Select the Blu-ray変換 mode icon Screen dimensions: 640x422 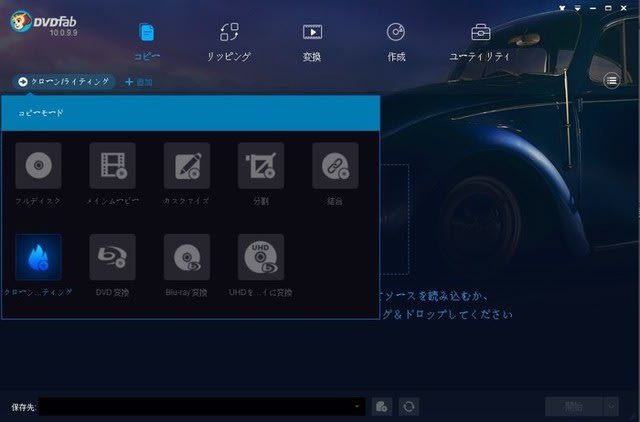186,257
